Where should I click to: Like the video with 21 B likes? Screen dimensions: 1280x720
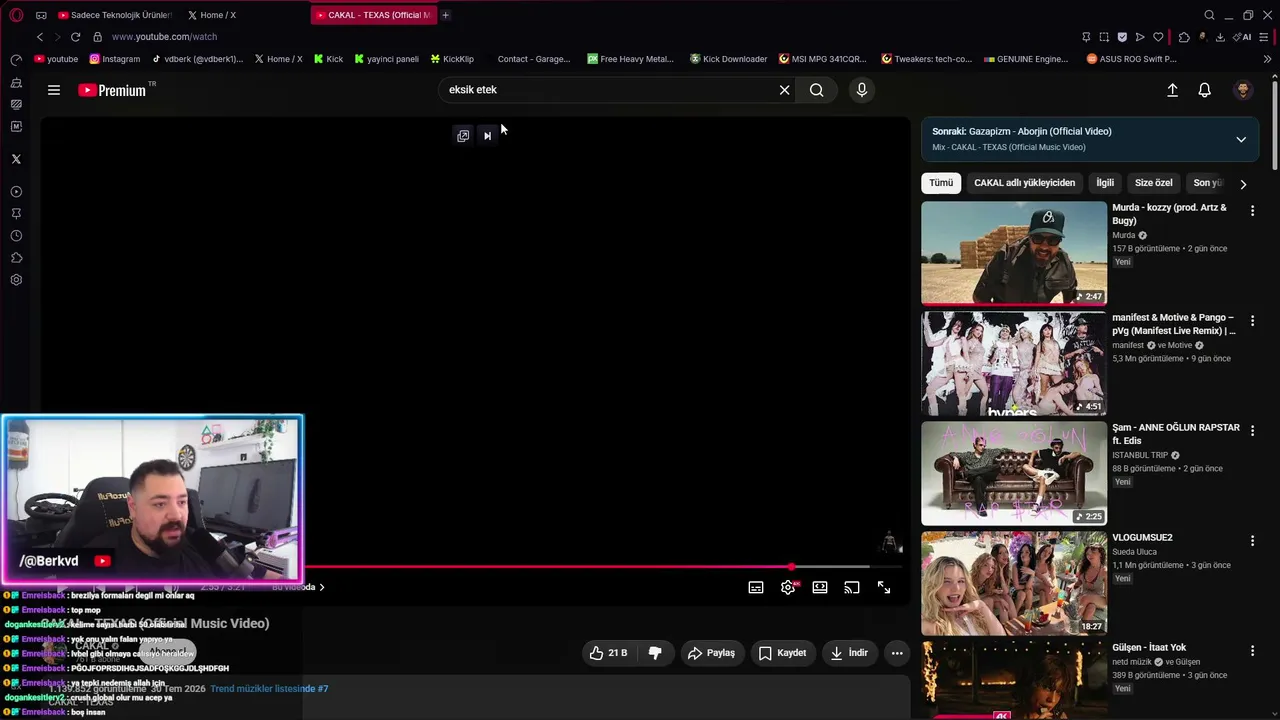[x=608, y=653]
